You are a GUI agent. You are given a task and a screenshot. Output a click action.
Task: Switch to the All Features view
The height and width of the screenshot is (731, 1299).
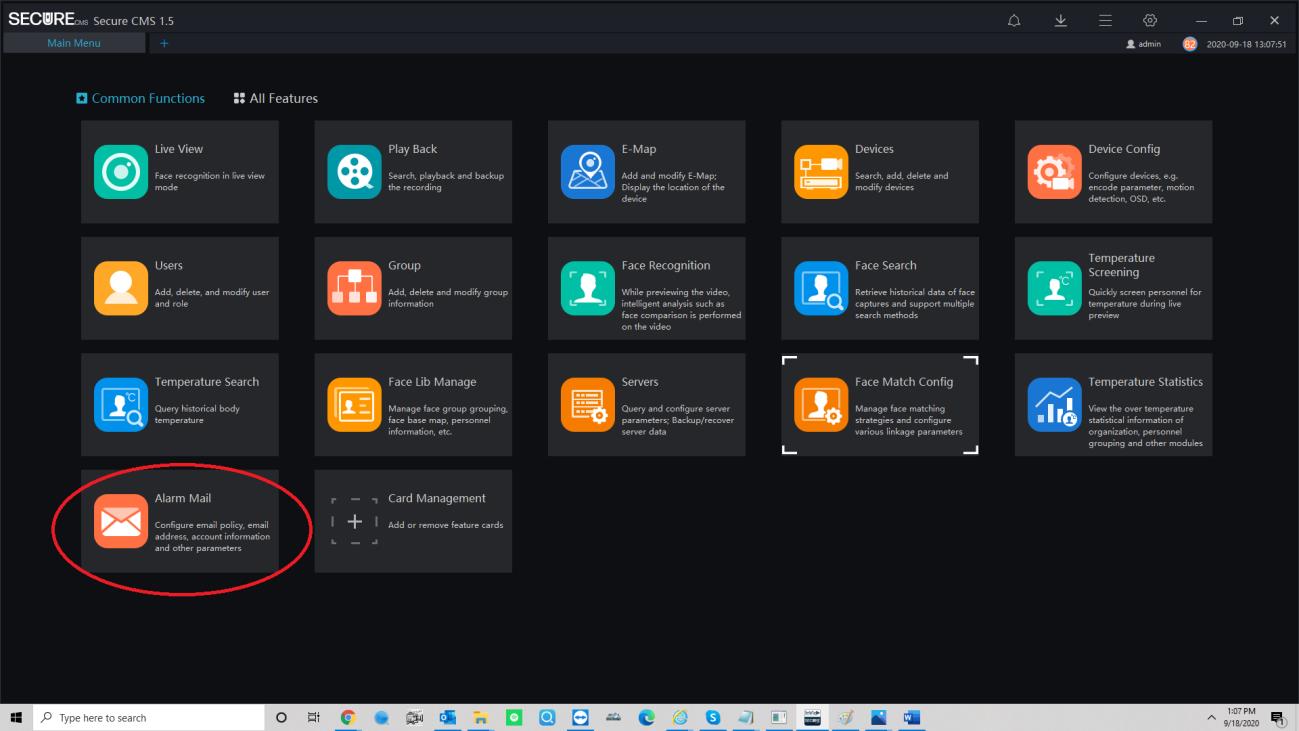coord(276,98)
